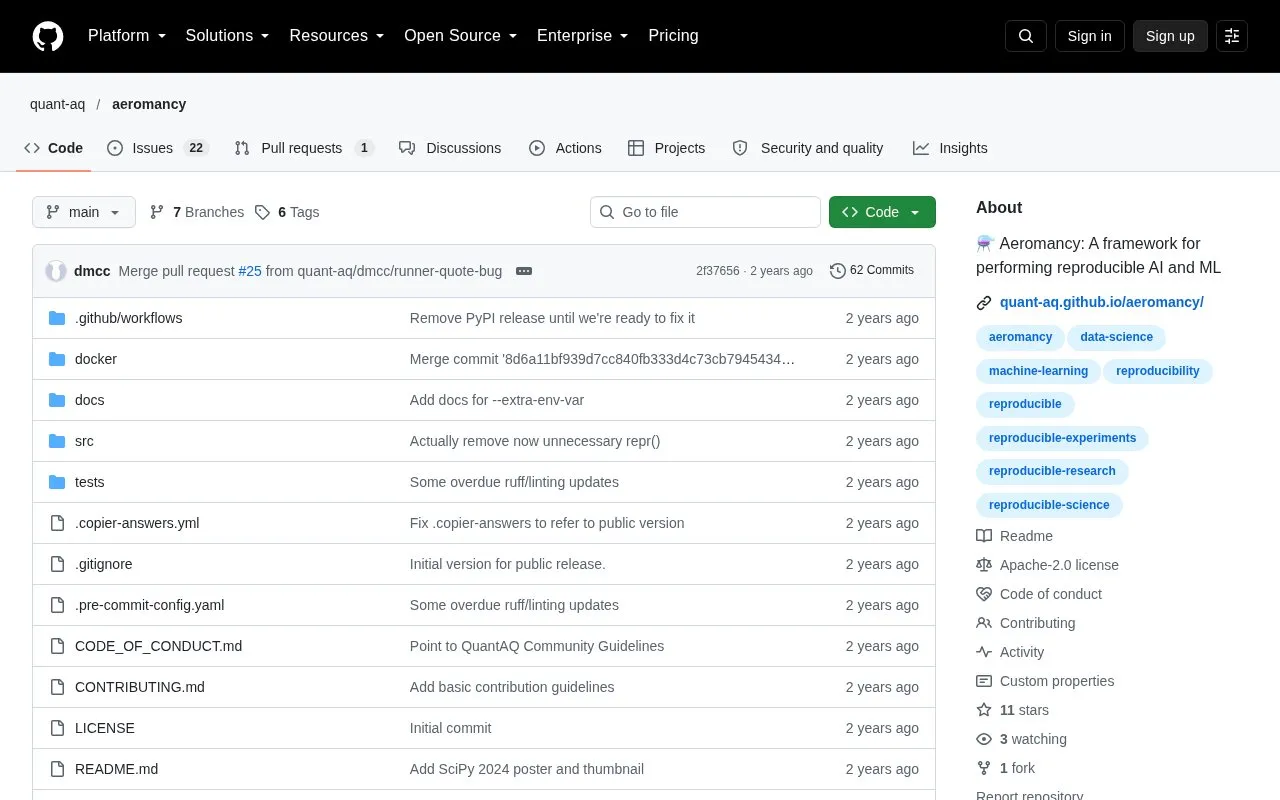Click the Custom properties icon

984,681
